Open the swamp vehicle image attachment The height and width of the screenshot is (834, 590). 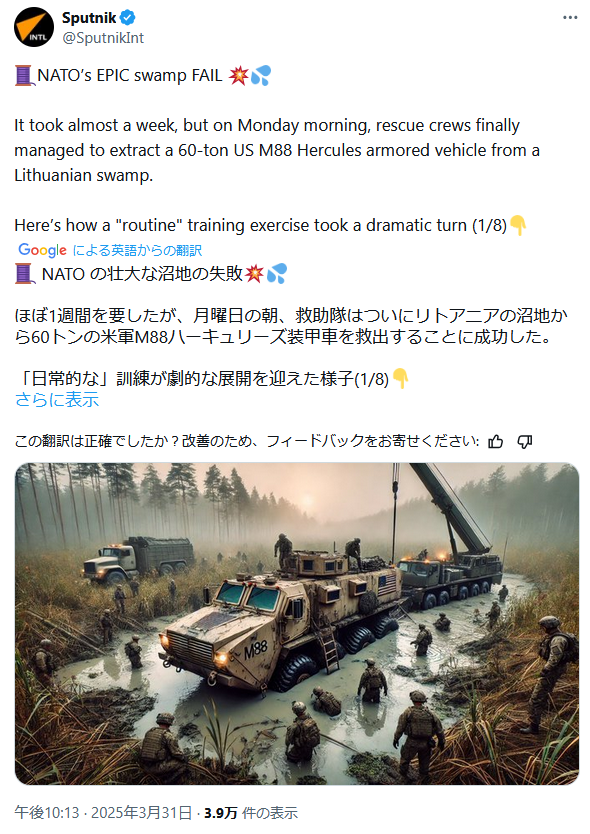[296, 623]
